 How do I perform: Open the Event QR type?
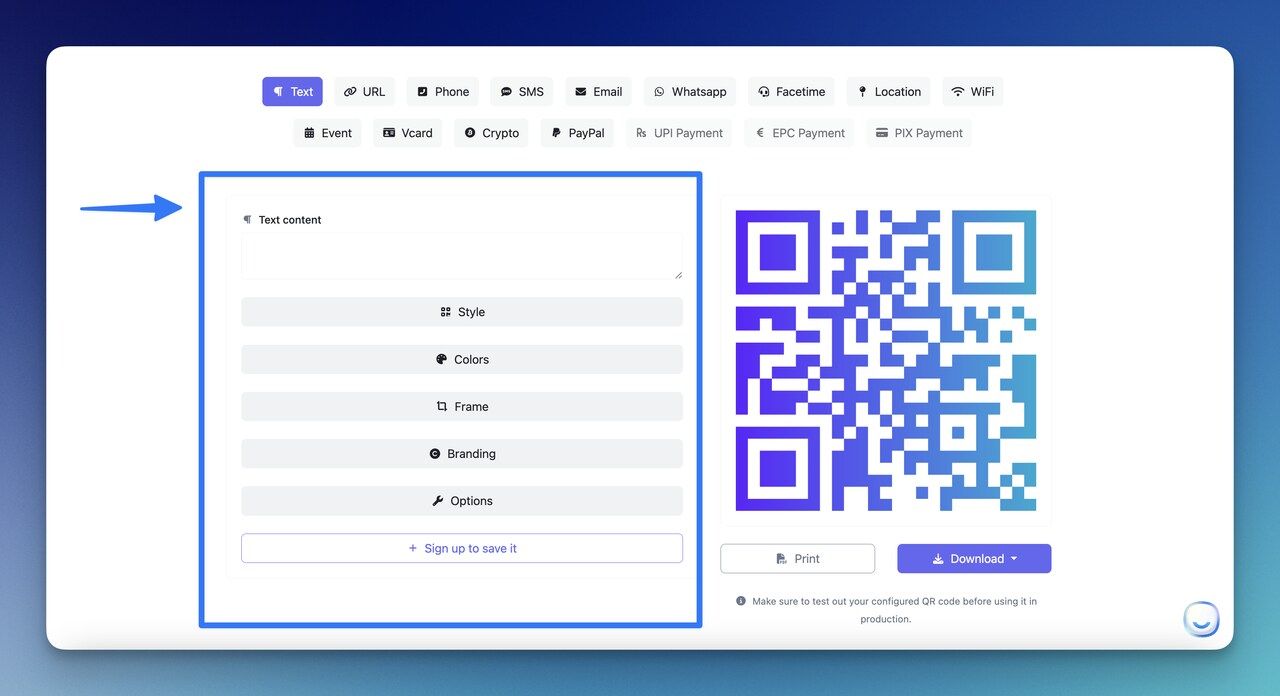(328, 133)
